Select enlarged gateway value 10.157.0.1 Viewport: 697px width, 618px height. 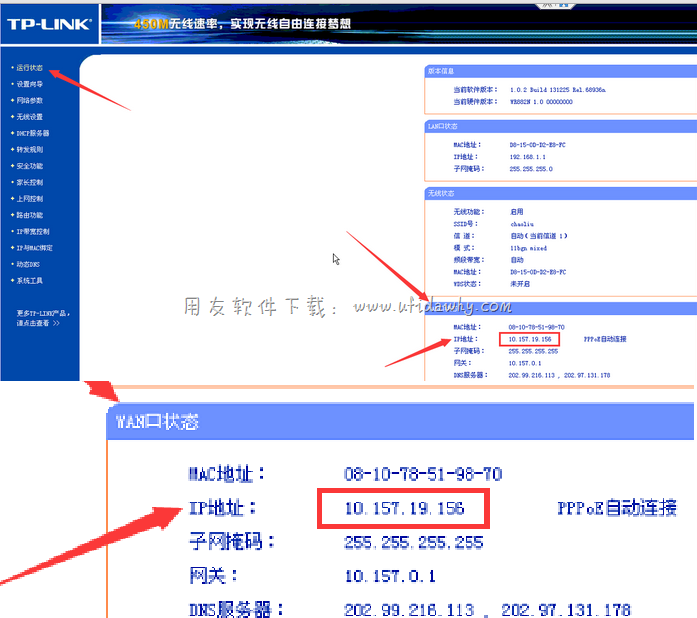[x=390, y=577]
